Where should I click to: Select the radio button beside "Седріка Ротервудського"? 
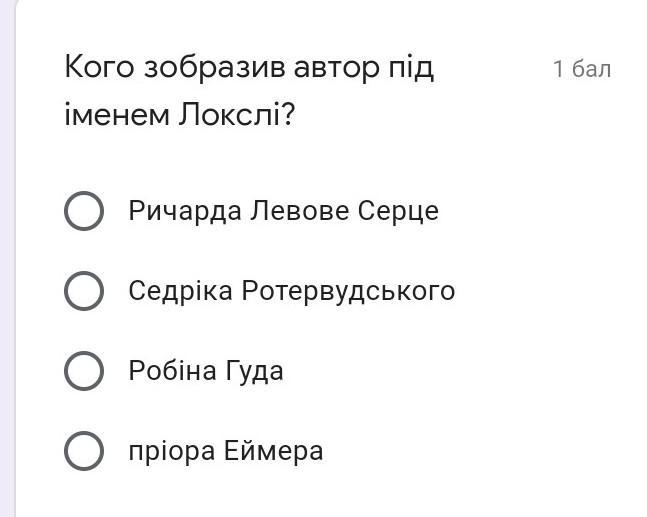pos(84,291)
